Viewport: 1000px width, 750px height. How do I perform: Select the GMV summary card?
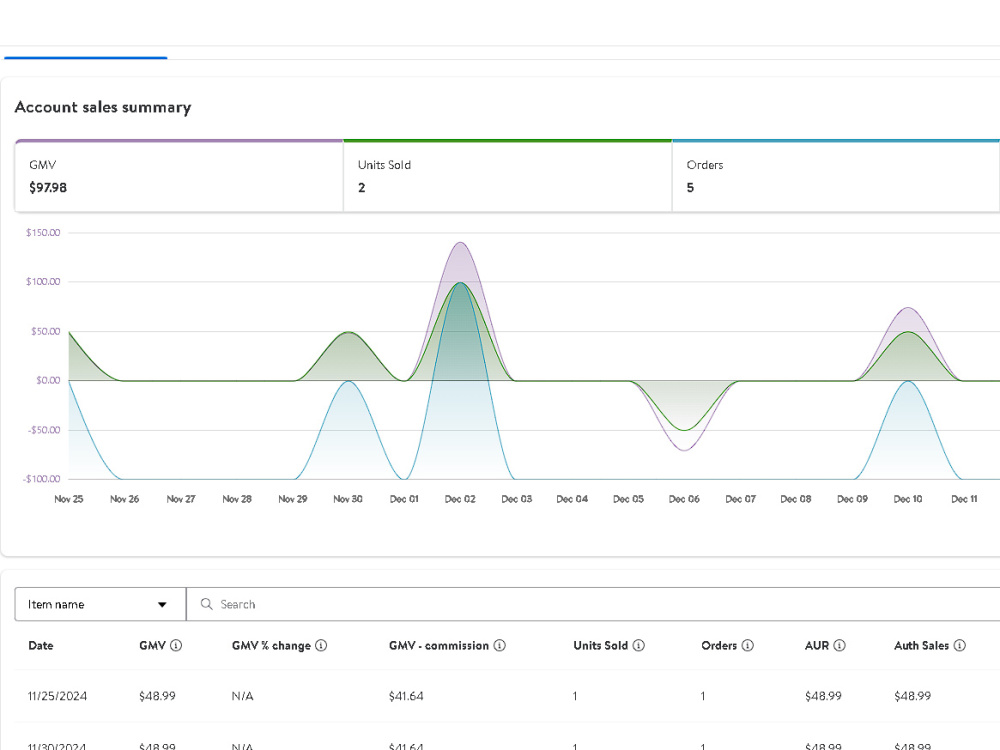179,176
